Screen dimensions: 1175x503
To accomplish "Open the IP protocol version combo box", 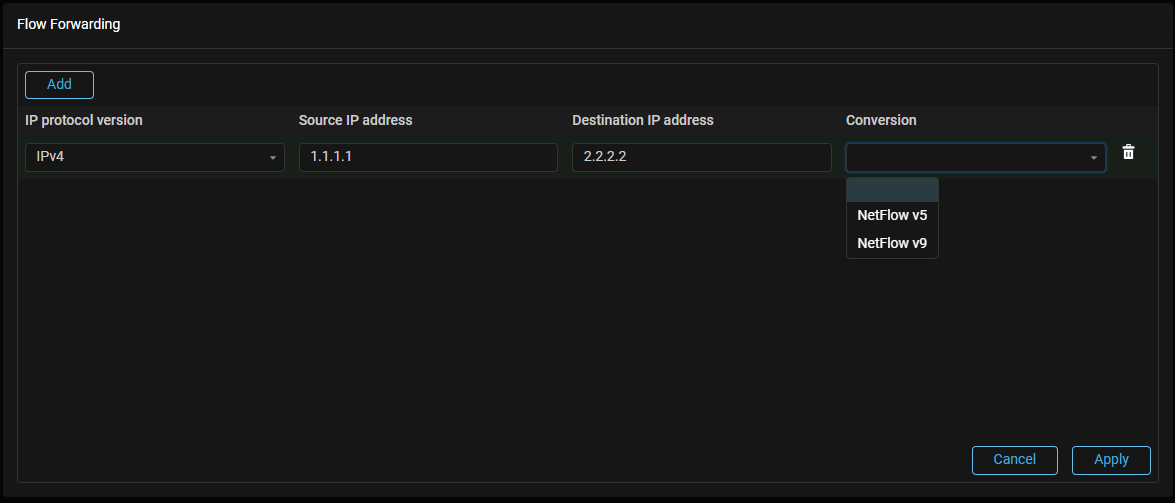I will point(155,157).
